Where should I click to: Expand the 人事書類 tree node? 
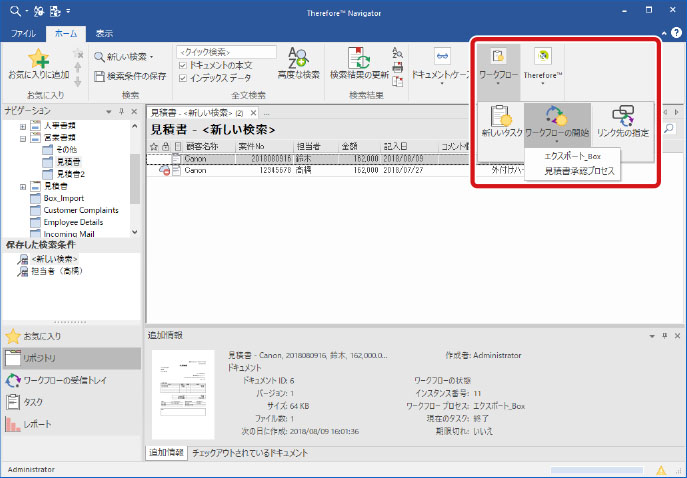[x=23, y=127]
